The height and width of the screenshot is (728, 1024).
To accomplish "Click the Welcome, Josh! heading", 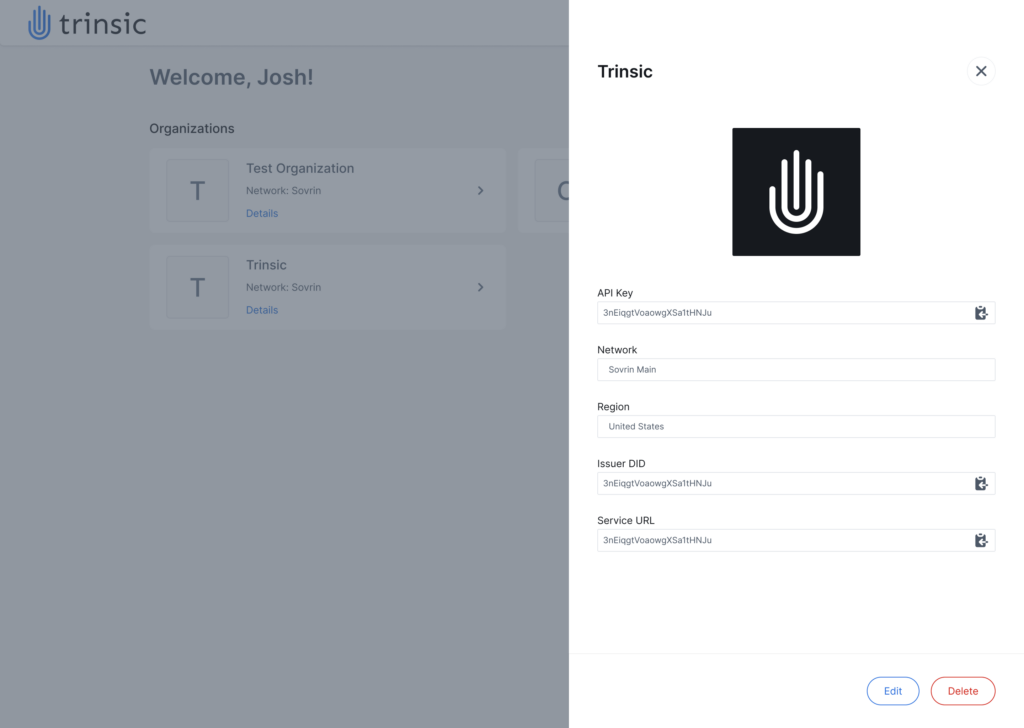I will tap(231, 77).
